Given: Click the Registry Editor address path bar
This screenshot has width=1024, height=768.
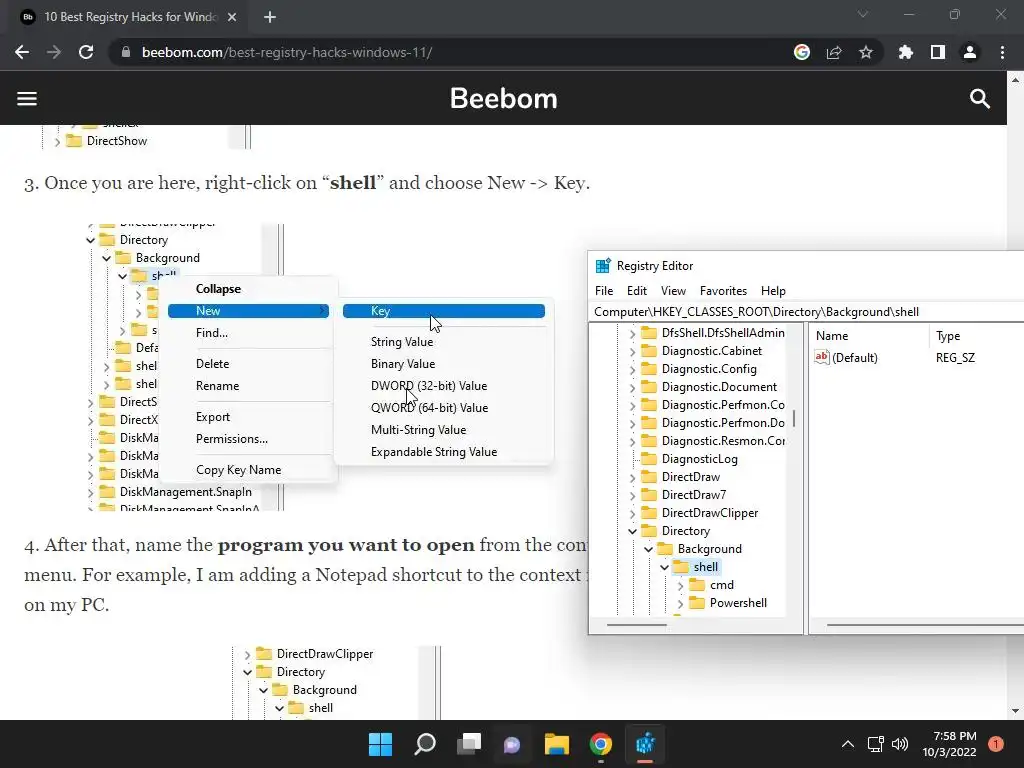Looking at the screenshot, I should pos(807,312).
